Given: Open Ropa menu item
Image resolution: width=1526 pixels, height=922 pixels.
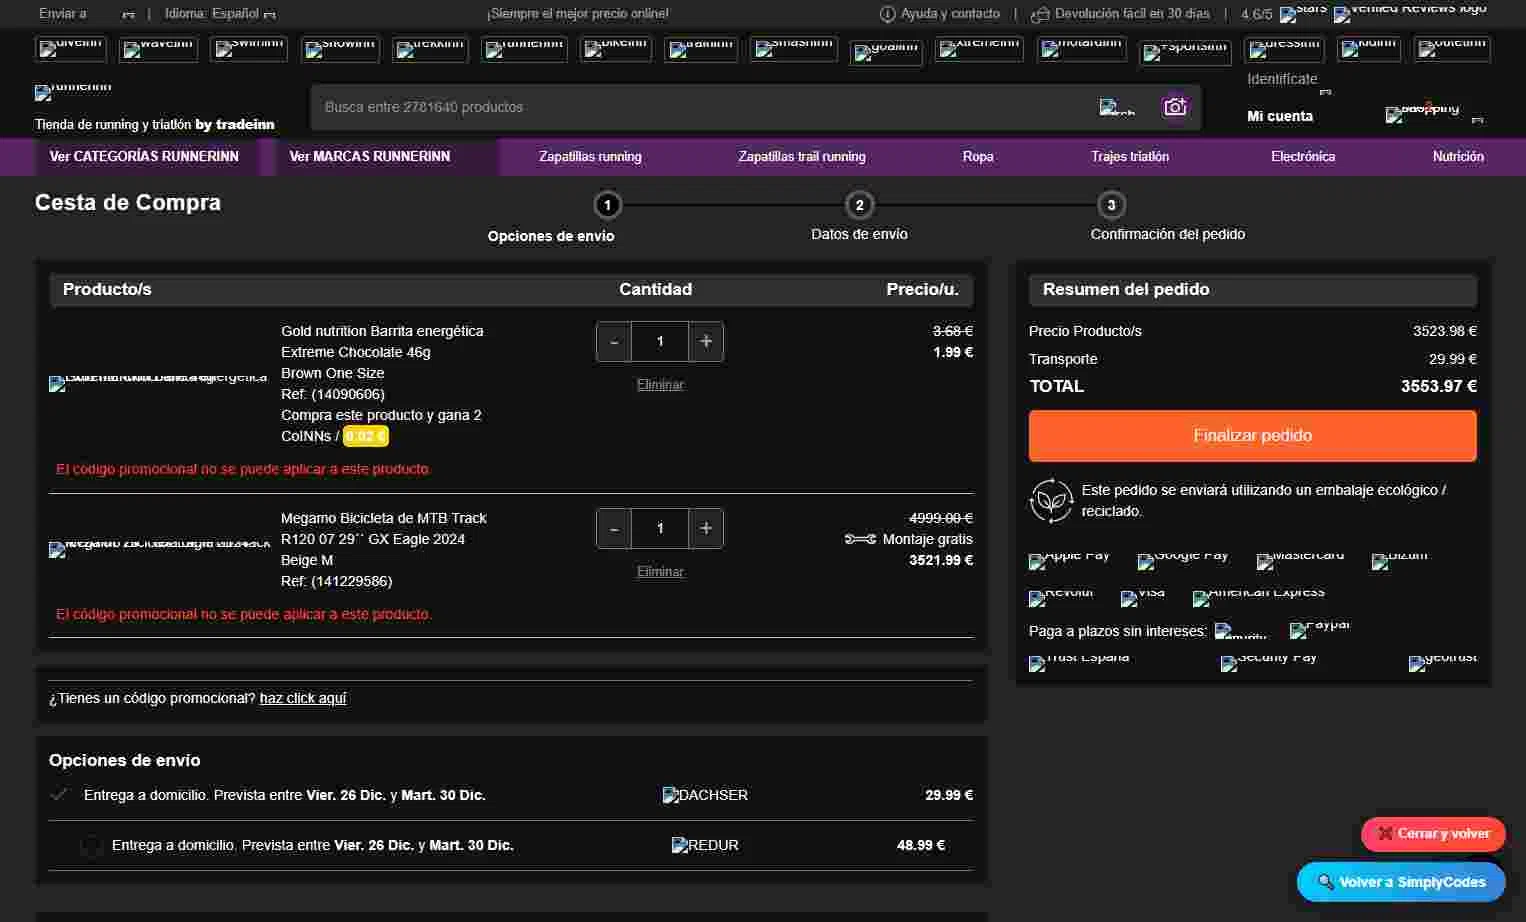Looking at the screenshot, I should pyautogui.click(x=978, y=157).
